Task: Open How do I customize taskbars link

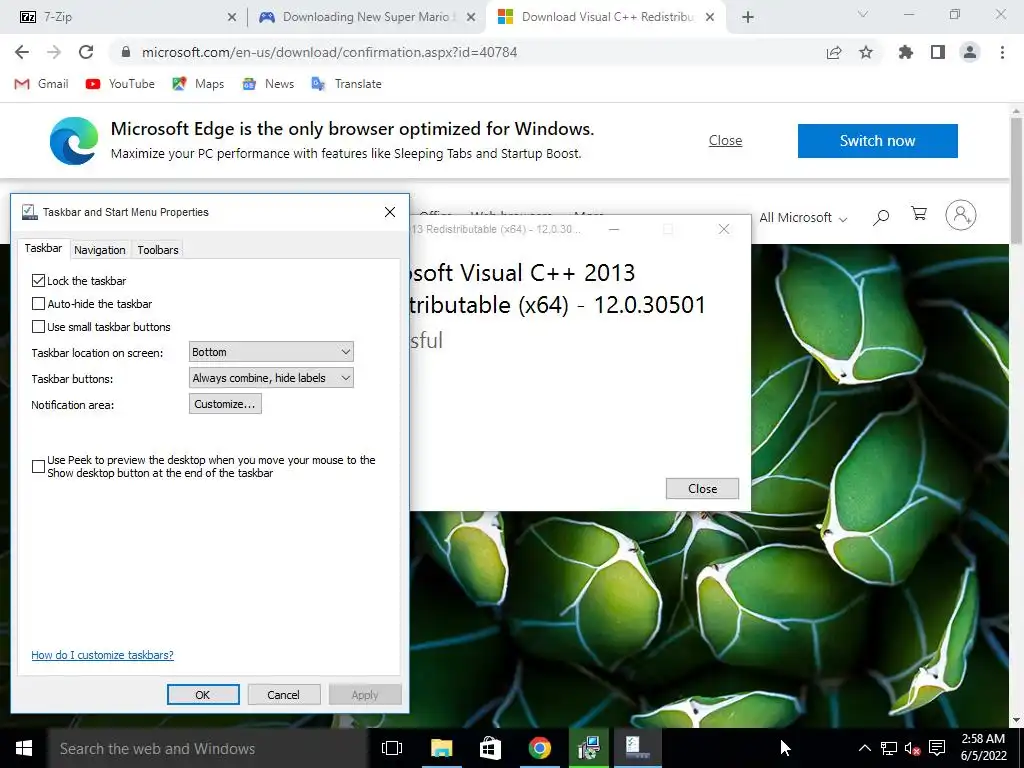Action: [103, 655]
